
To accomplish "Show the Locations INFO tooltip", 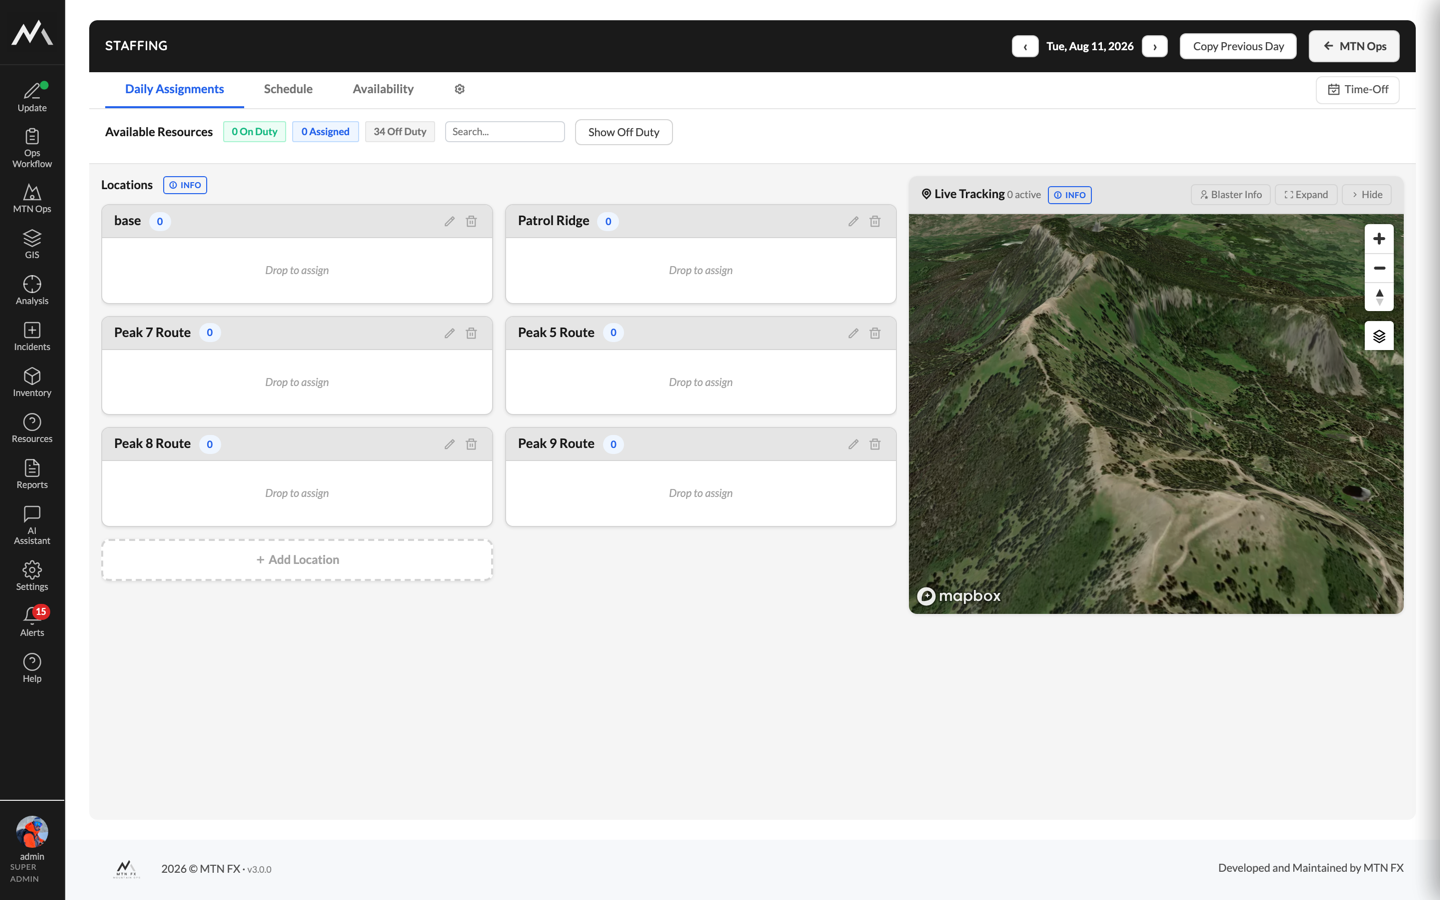I will [185, 185].
